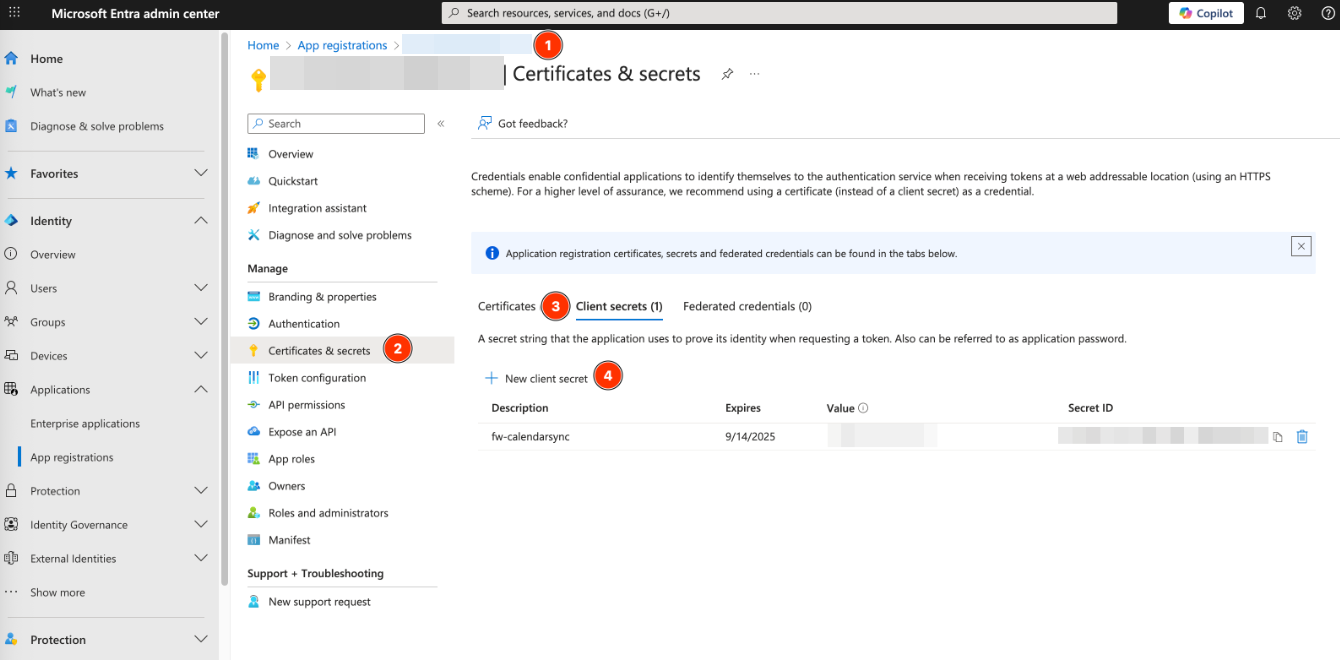Open the more options ellipsis by page title
Viewport: 1340px width, 662px height.
click(x=755, y=74)
